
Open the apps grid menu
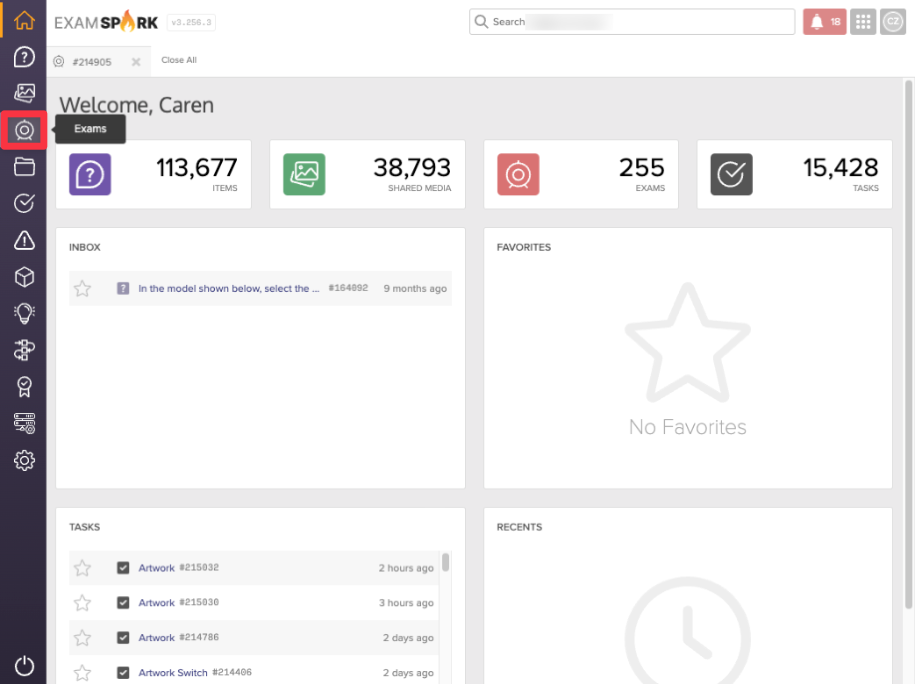[862, 22]
